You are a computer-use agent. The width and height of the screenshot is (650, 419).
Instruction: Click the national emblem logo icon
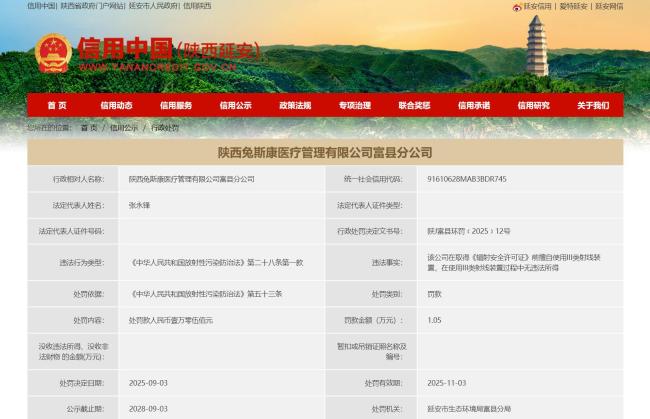tap(53, 53)
